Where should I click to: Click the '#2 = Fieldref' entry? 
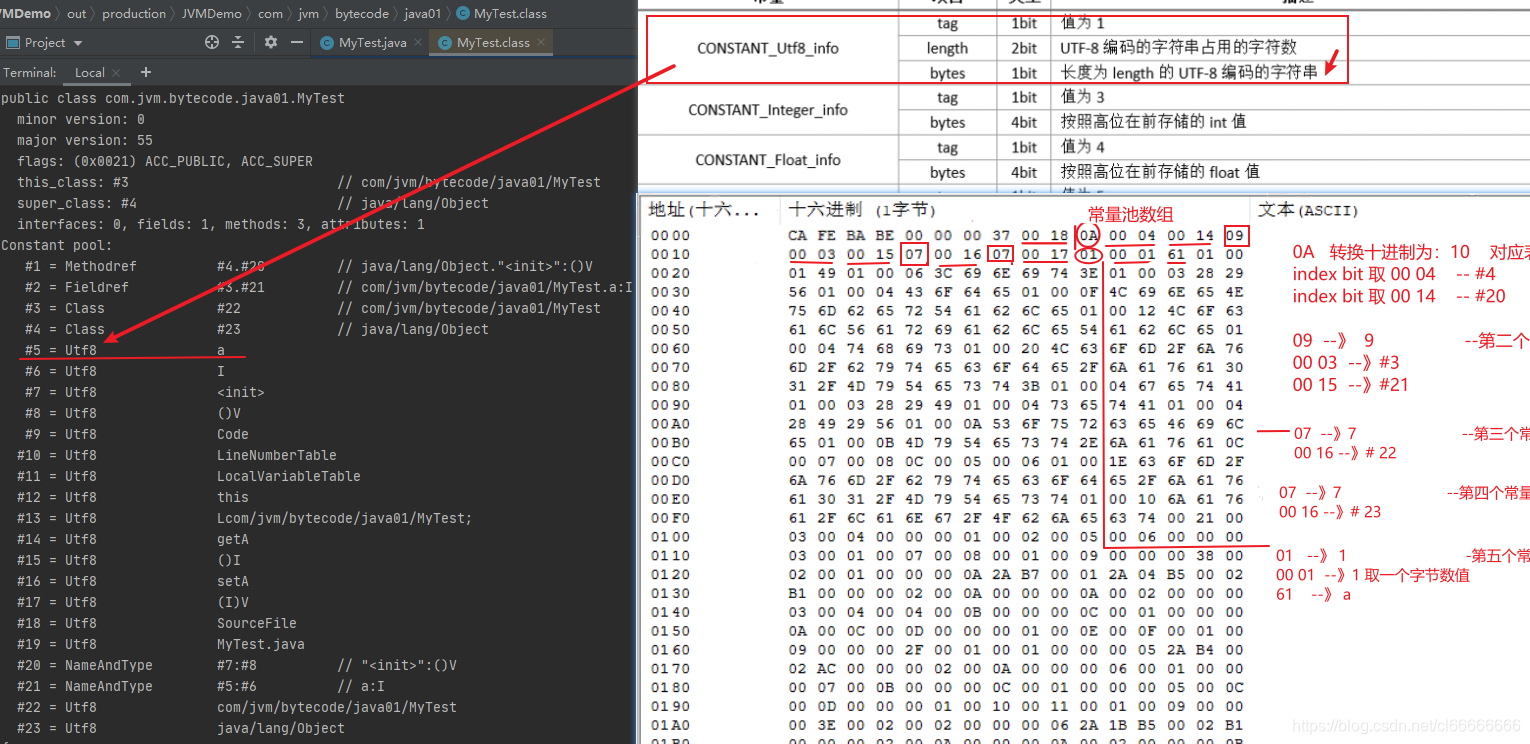(328, 287)
